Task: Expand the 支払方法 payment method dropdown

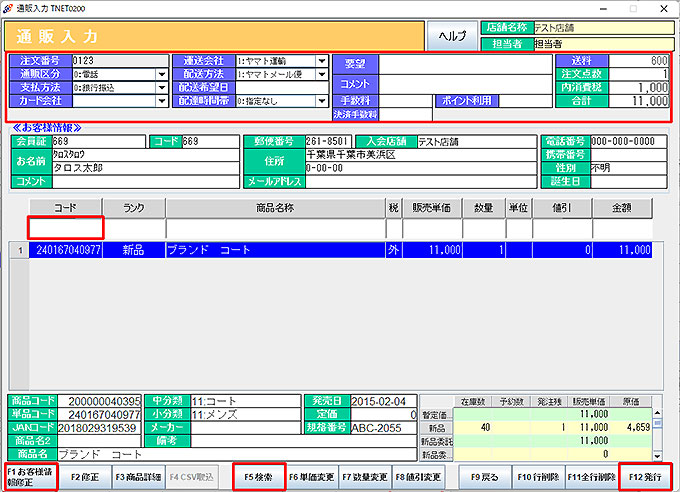Action: pyautogui.click(x=162, y=88)
